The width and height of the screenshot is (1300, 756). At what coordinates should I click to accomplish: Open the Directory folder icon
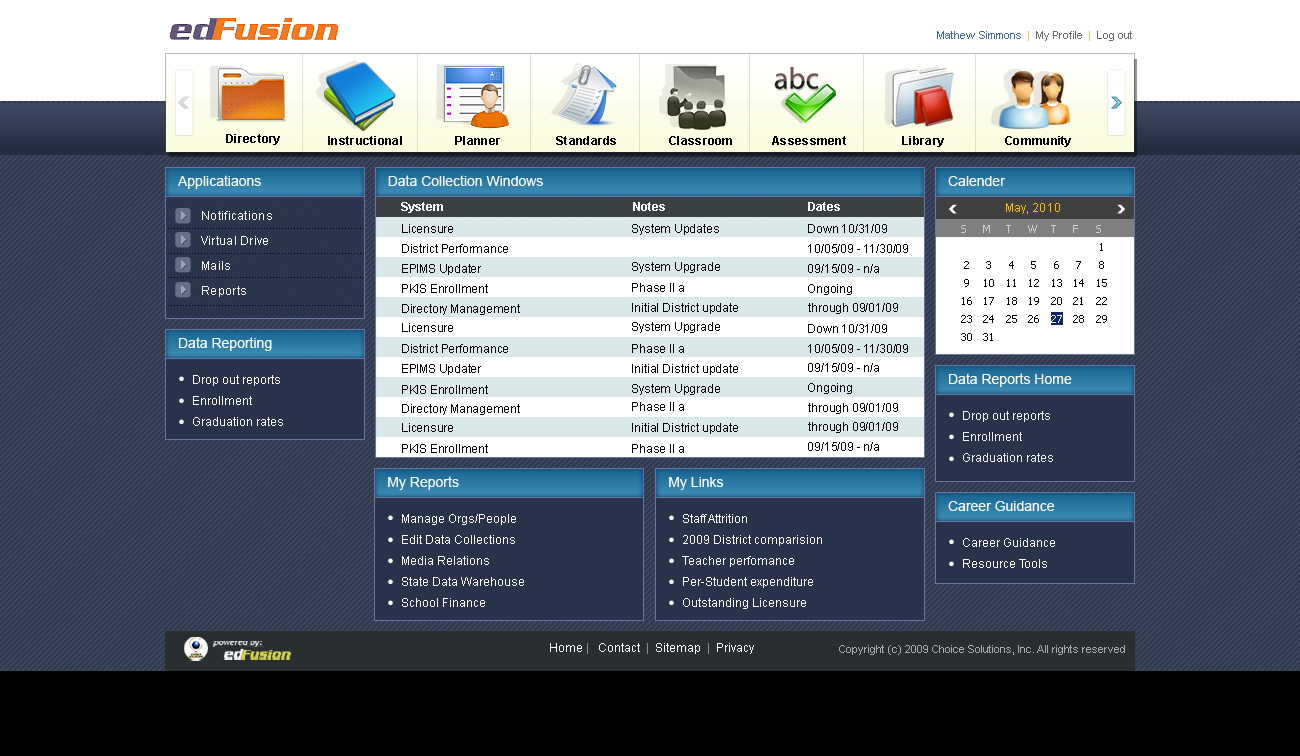(247, 97)
